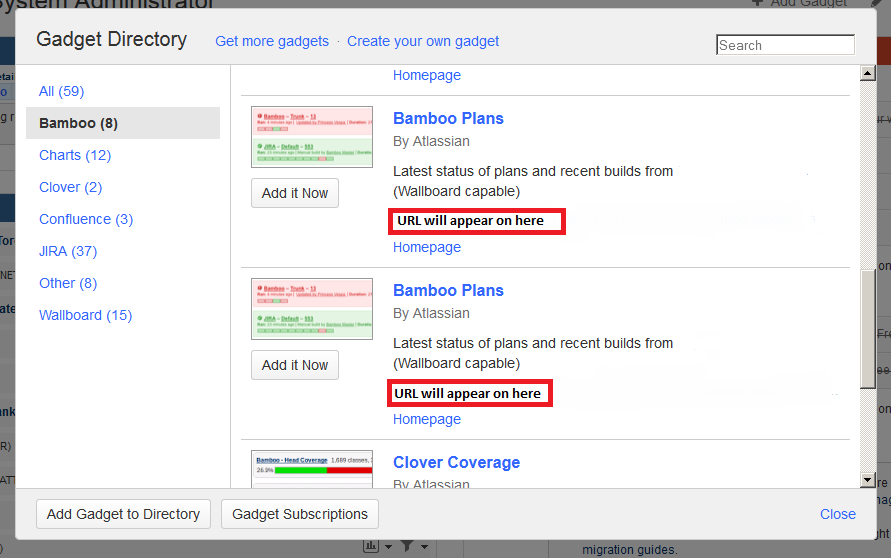Add the second Bamboo Plans gadget now
This screenshot has height=558, width=891.
pos(295,365)
